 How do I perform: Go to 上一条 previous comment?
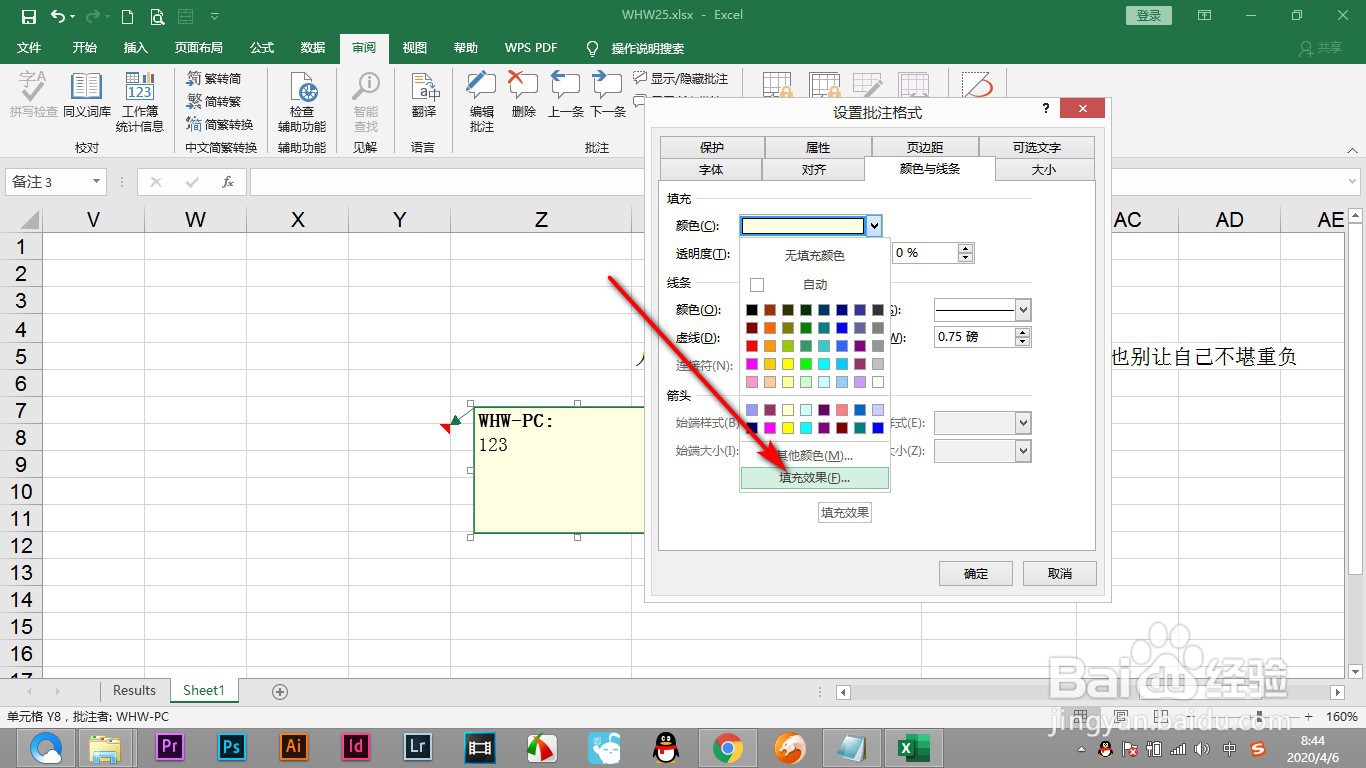tap(565, 96)
